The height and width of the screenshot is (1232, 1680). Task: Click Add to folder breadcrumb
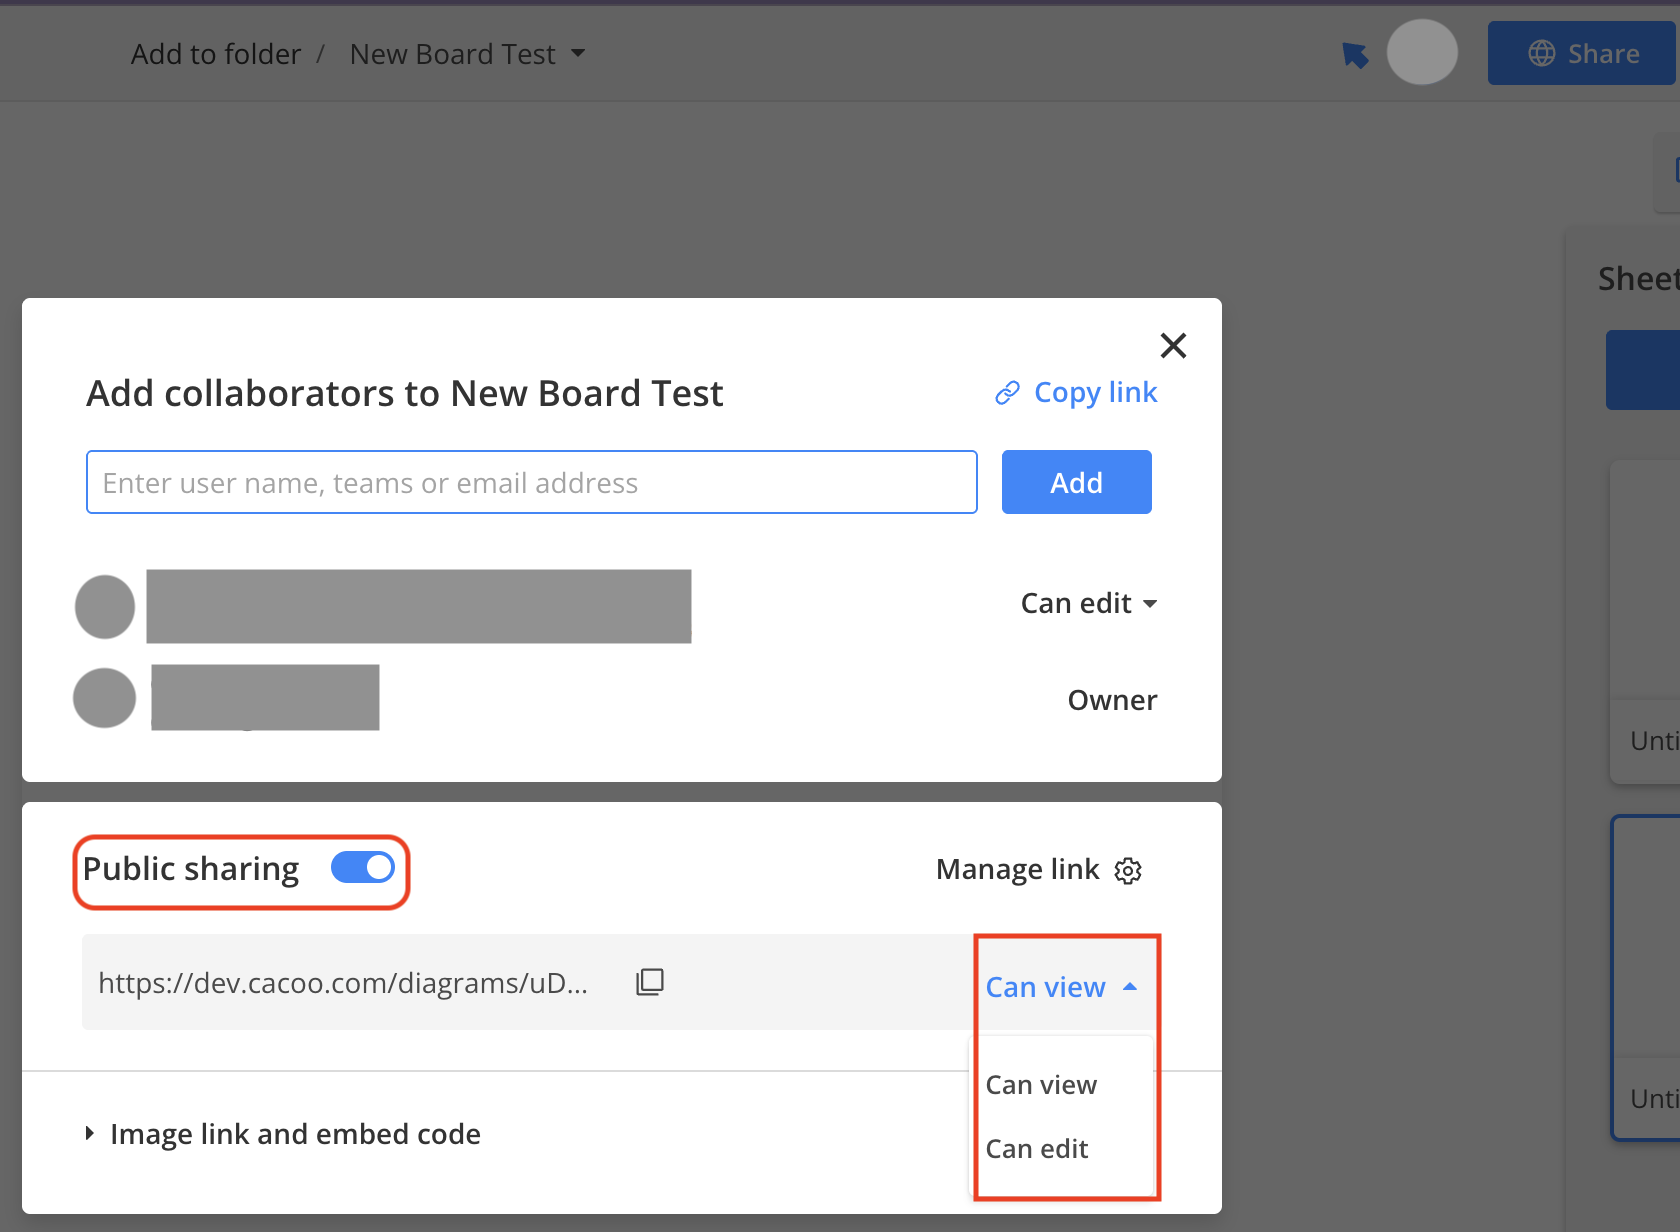click(216, 54)
